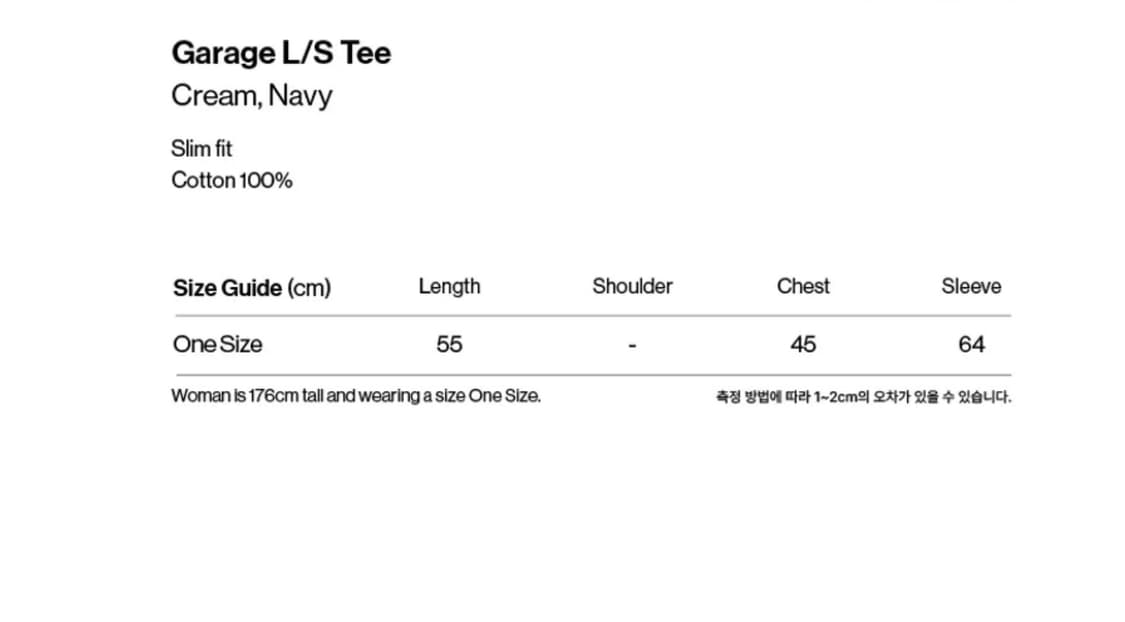Click the Sleeve column header

coord(971,286)
